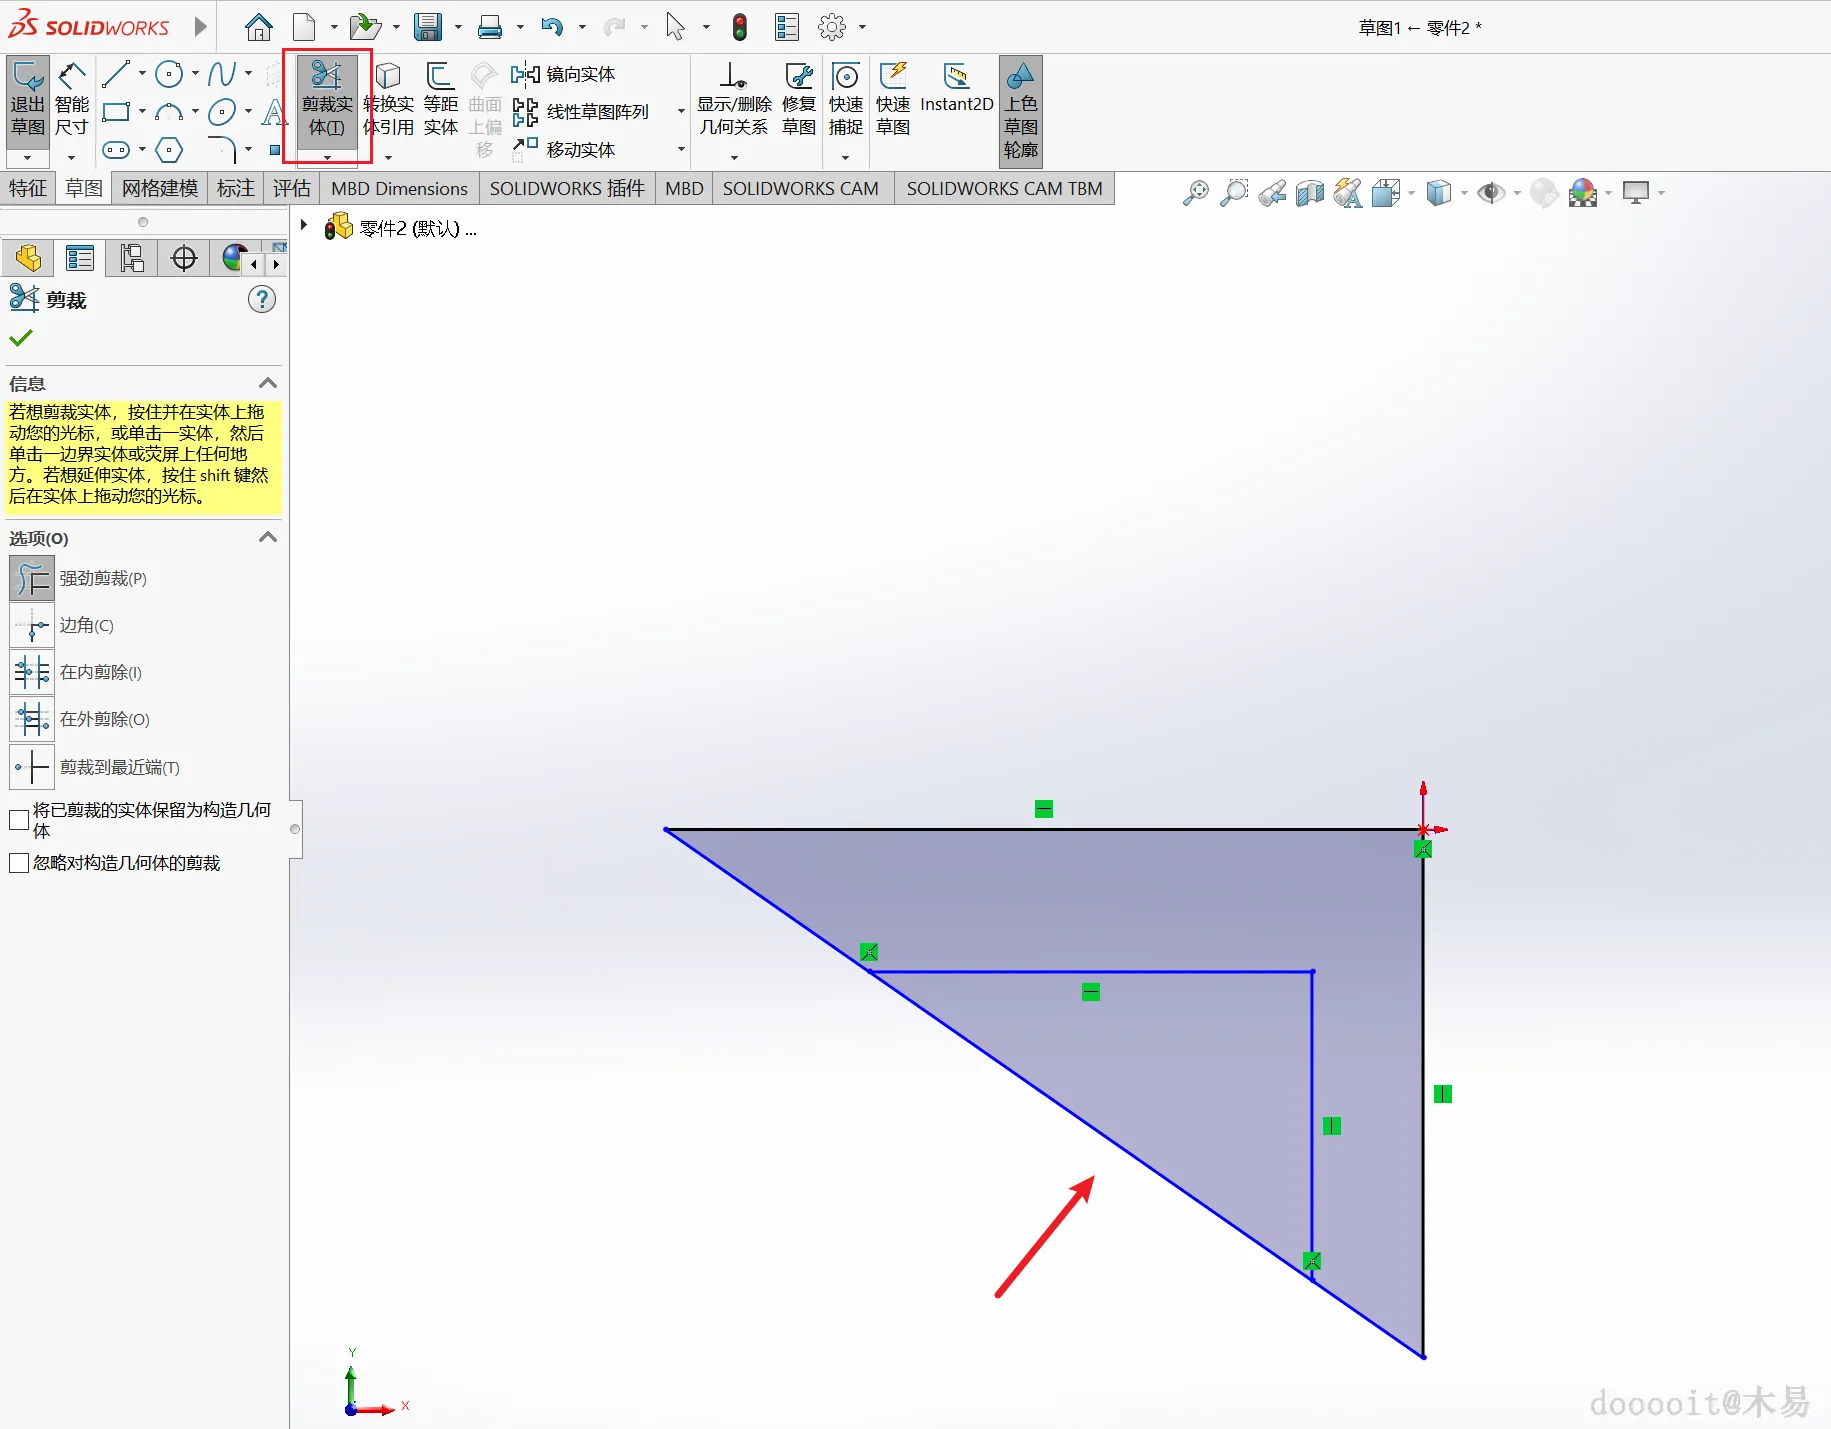This screenshot has width=1831, height=1429.
Task: Check keep trimmed entities as construction geometry
Action: [x=19, y=820]
